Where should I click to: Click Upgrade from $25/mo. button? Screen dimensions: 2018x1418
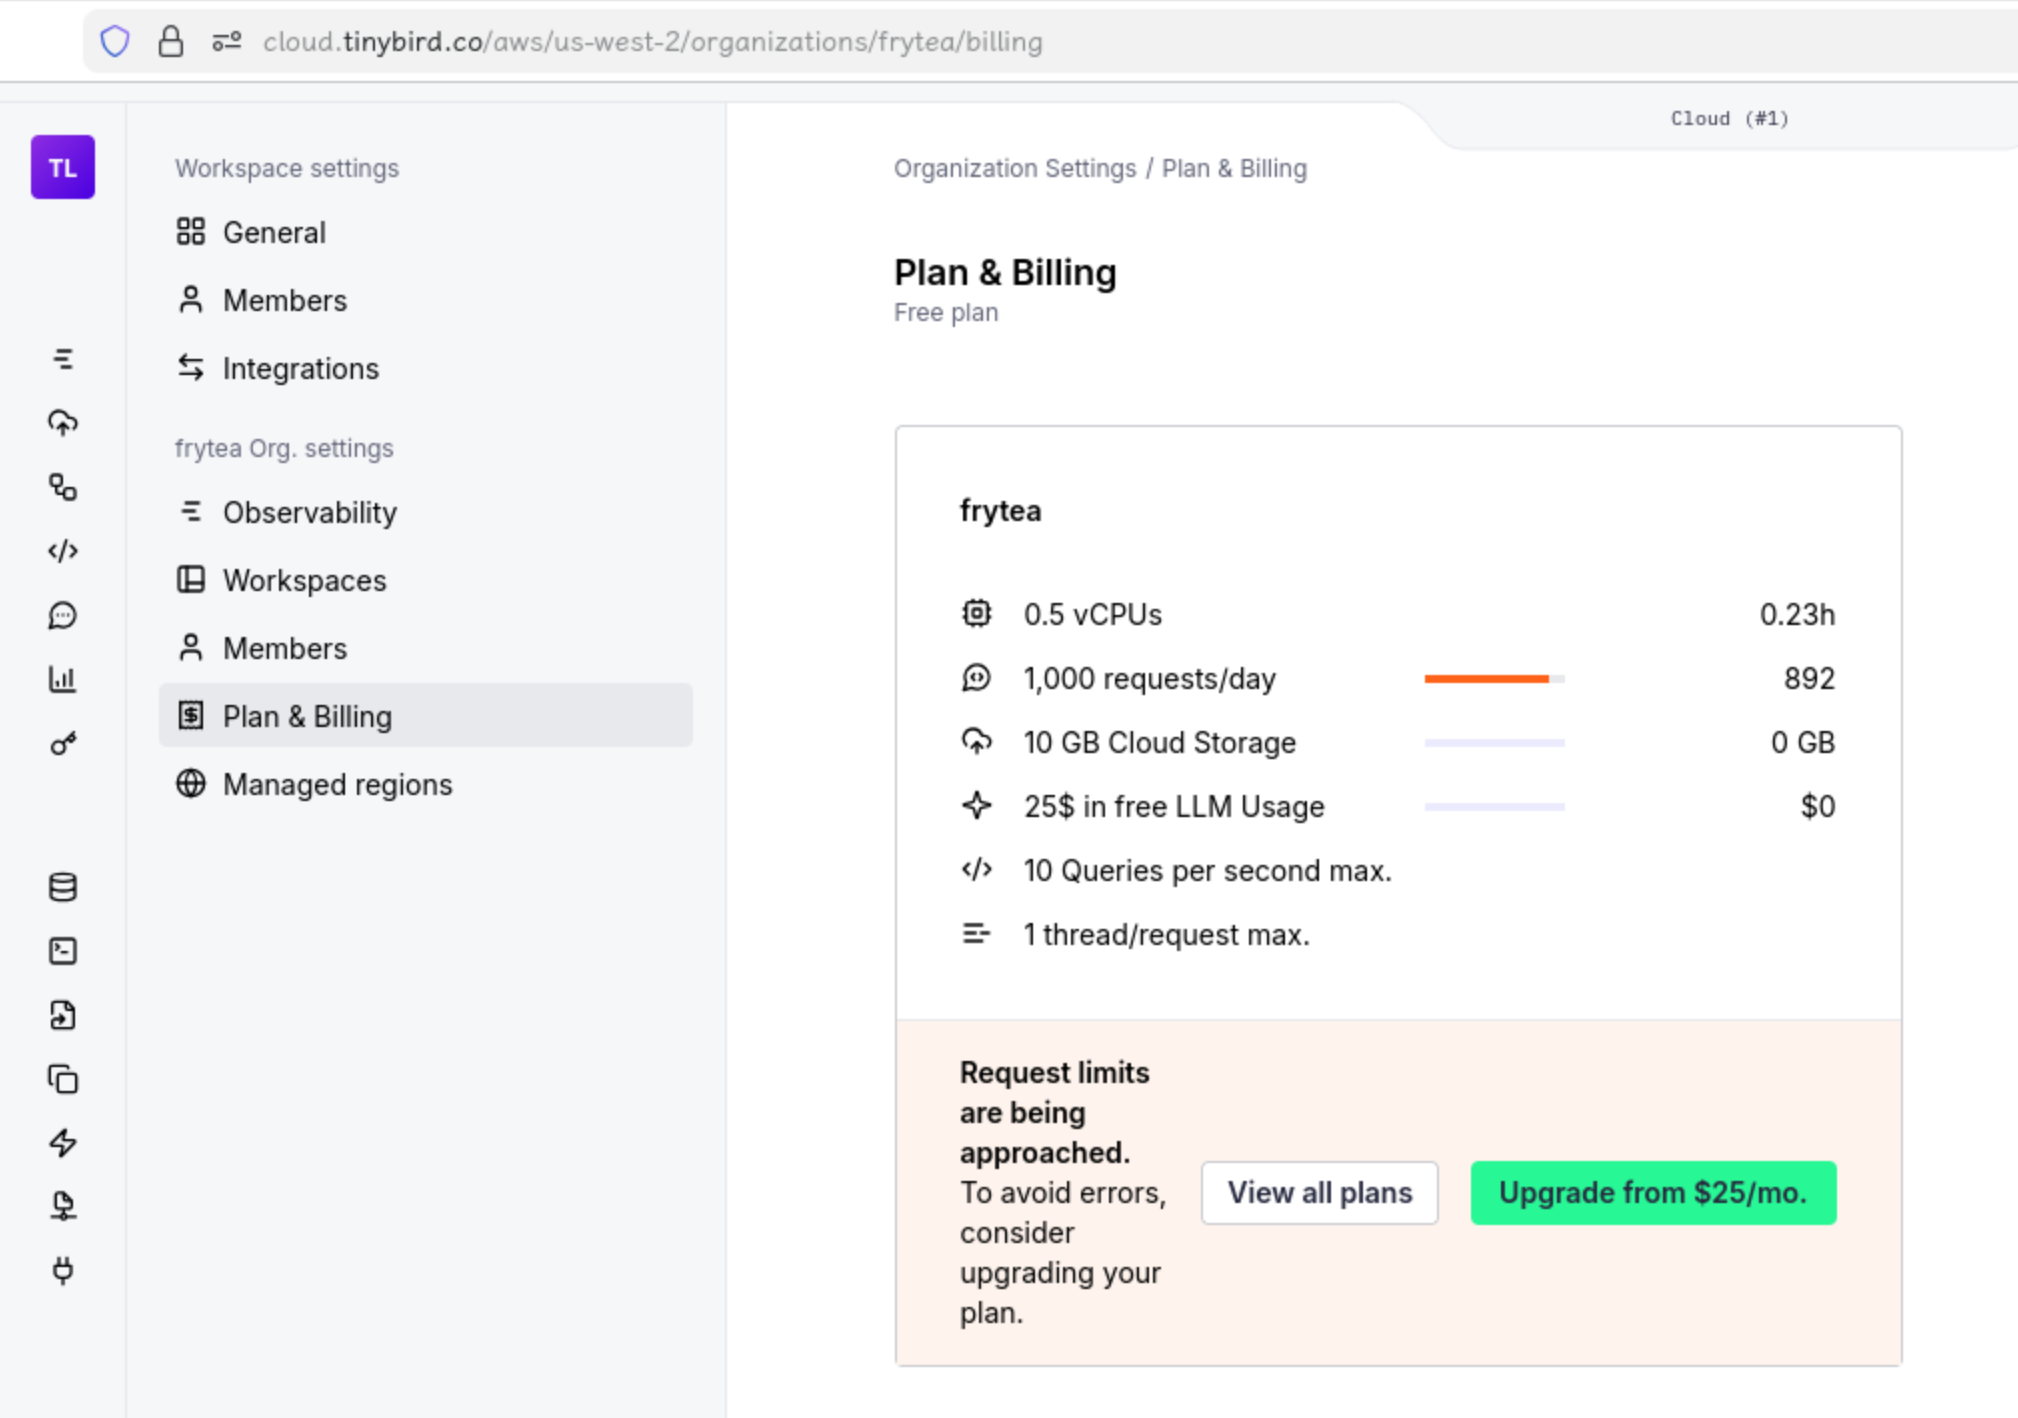click(1652, 1192)
